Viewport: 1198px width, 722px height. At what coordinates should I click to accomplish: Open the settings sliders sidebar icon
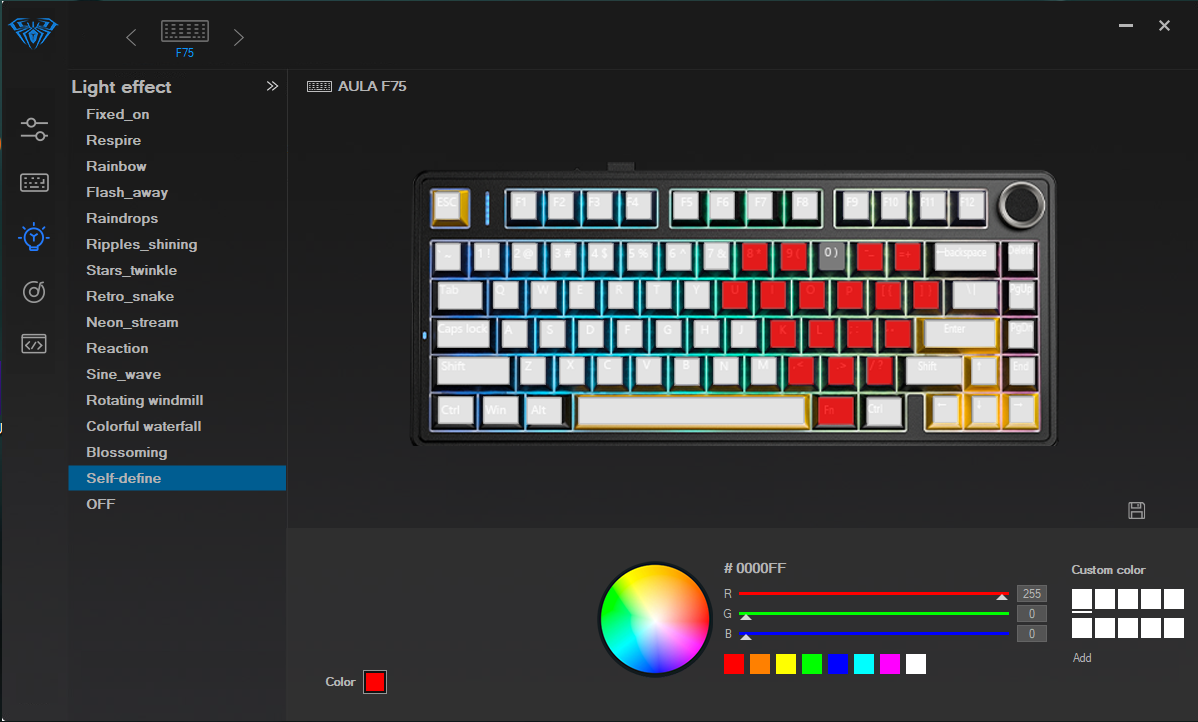point(34,129)
